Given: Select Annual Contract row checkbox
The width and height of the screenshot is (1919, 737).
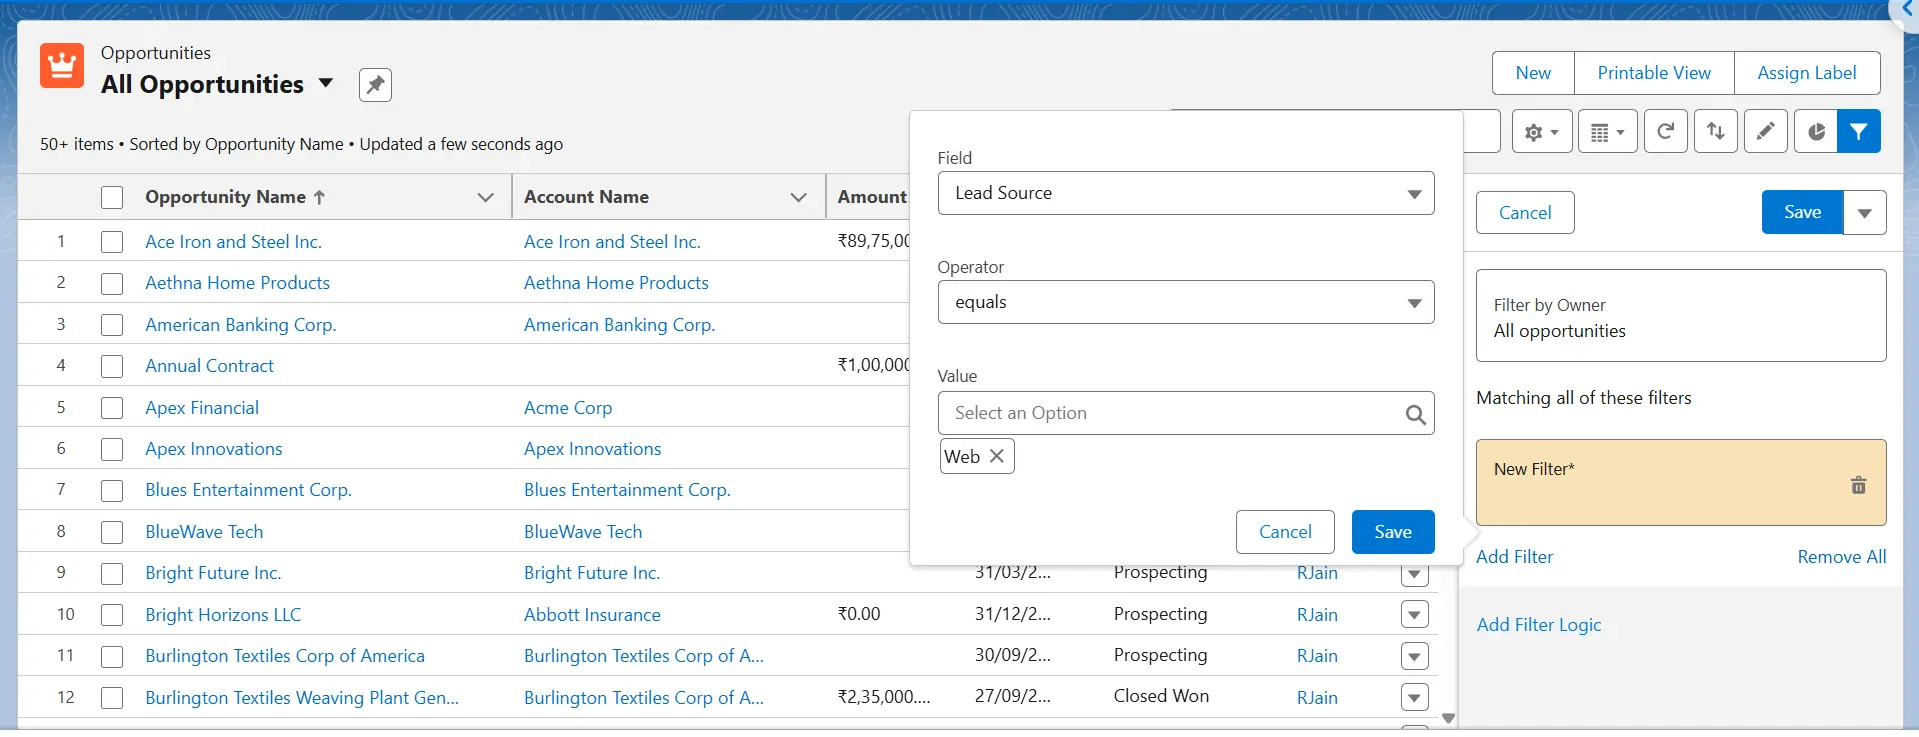Looking at the screenshot, I should [112, 366].
